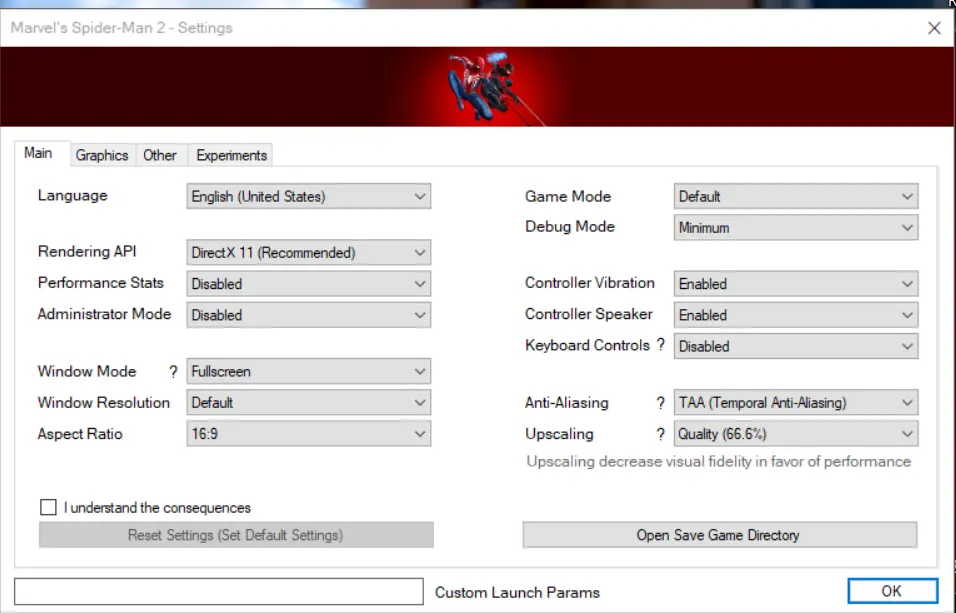Expand the Rendering API dropdown
Screen dimensions: 956x613
click(x=309, y=253)
